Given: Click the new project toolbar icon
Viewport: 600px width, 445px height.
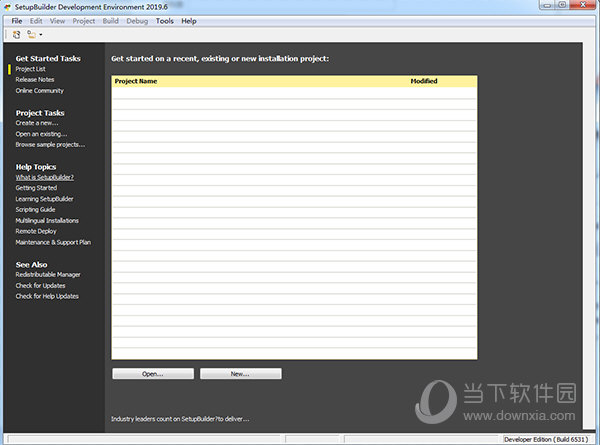Looking at the screenshot, I should (x=16, y=35).
